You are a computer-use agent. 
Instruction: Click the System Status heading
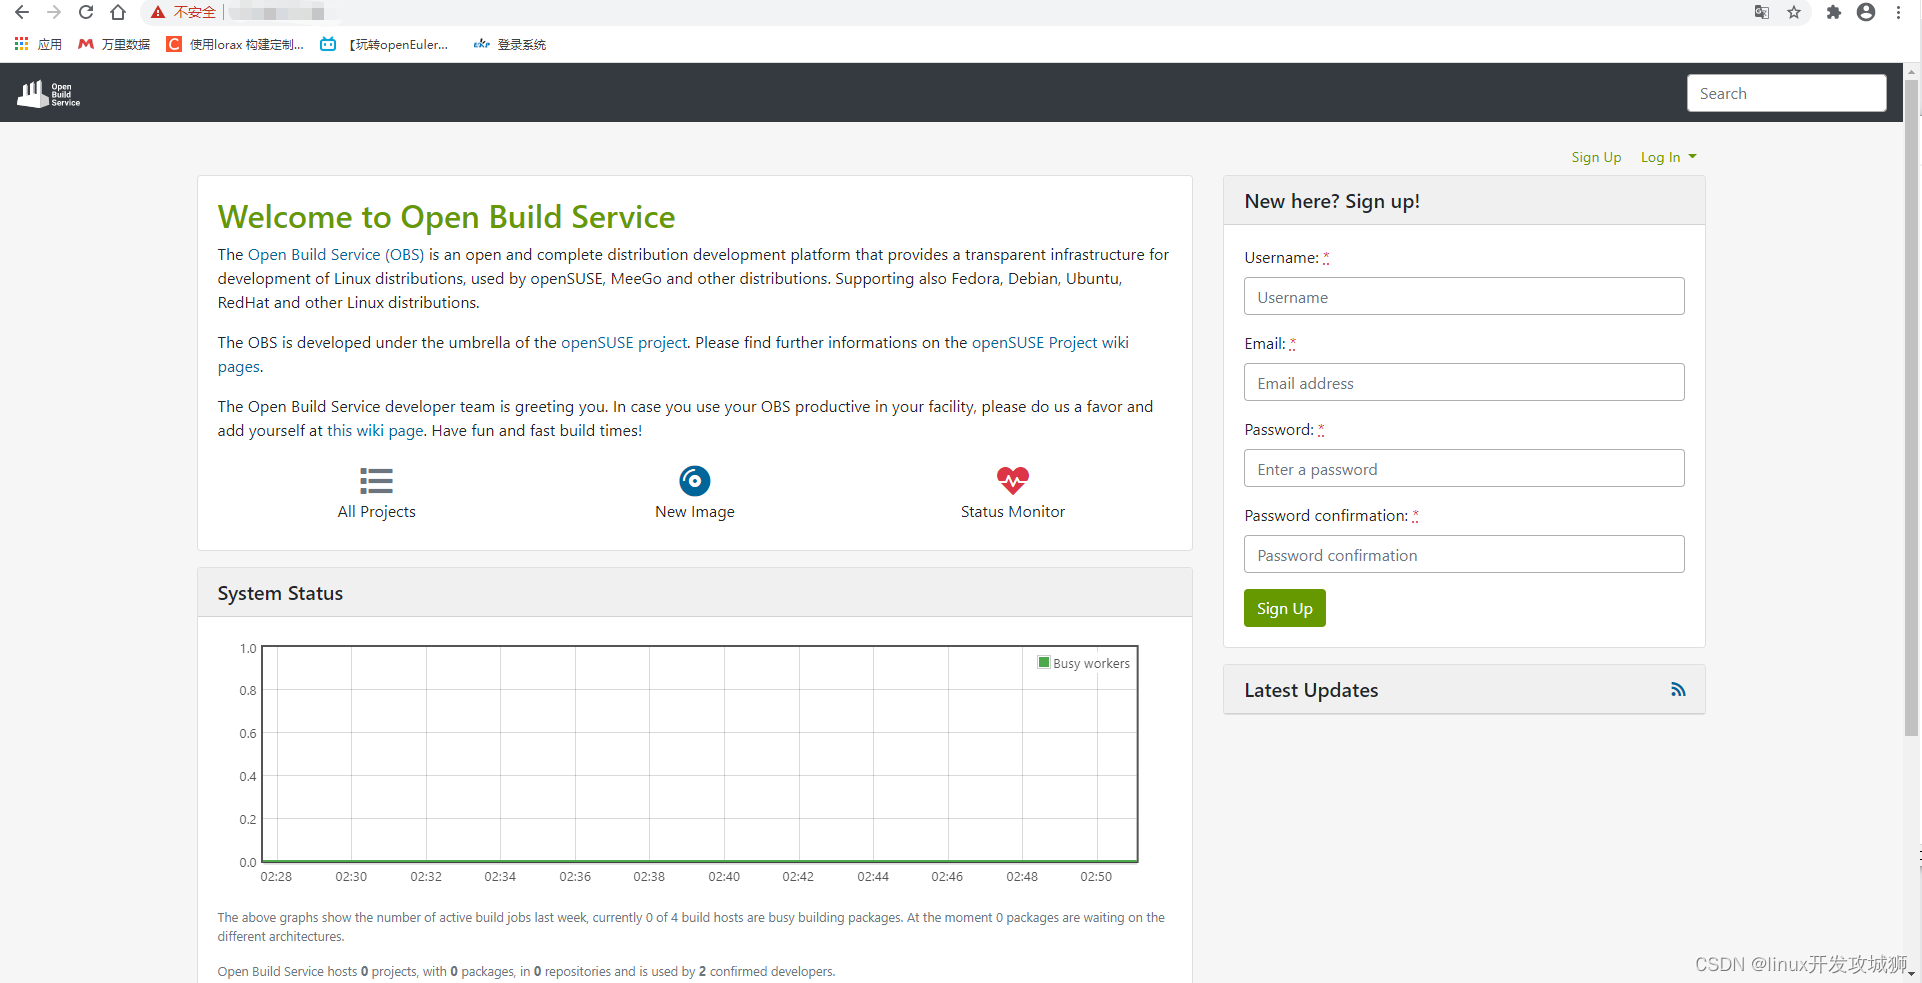pyautogui.click(x=280, y=593)
